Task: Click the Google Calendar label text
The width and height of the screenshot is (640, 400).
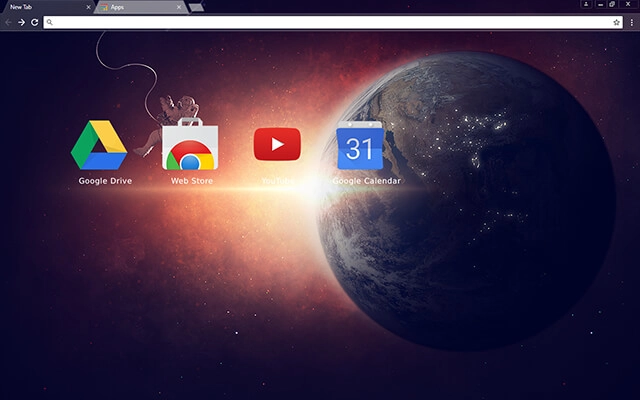Action: 366,181
